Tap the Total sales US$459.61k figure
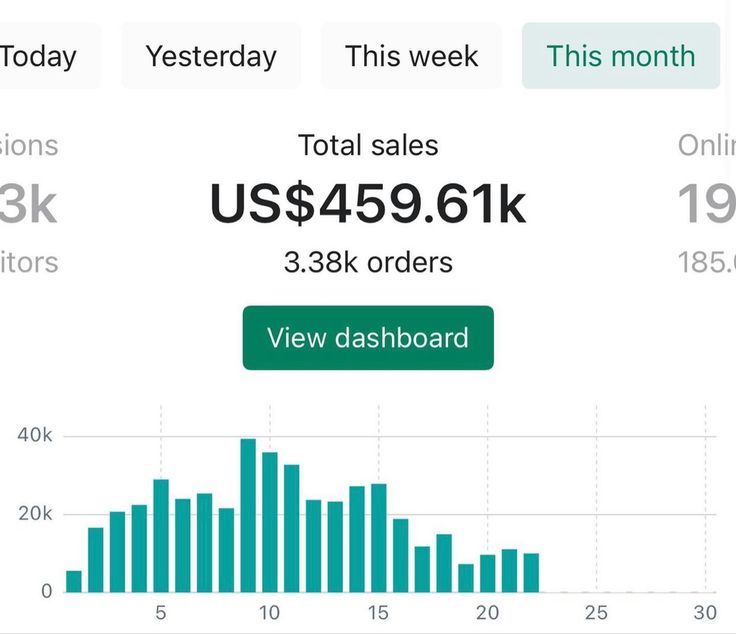The height and width of the screenshot is (634, 736). pos(367,204)
